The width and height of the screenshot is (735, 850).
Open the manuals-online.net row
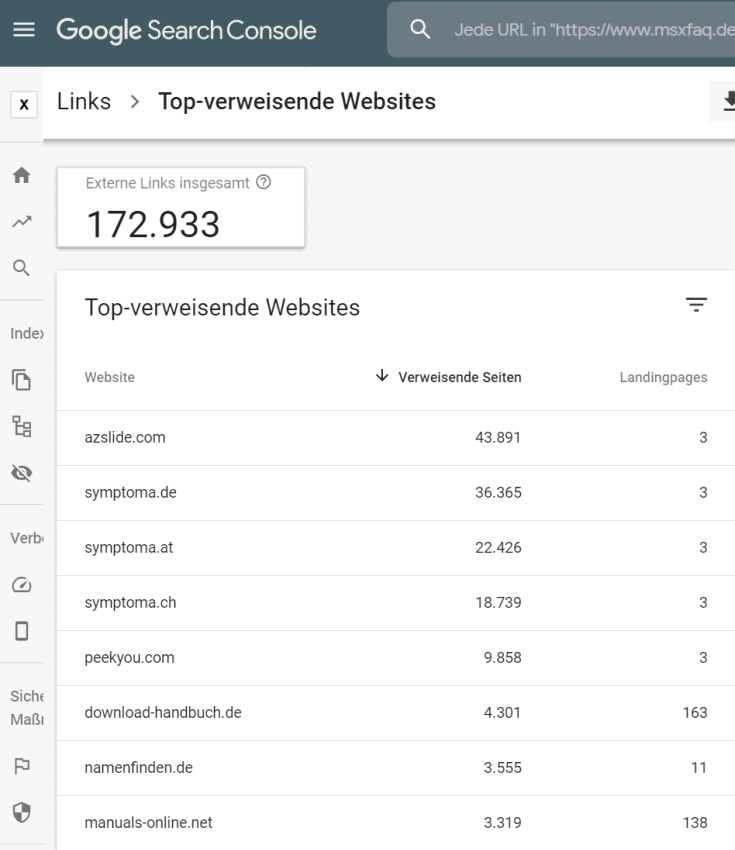(x=396, y=822)
